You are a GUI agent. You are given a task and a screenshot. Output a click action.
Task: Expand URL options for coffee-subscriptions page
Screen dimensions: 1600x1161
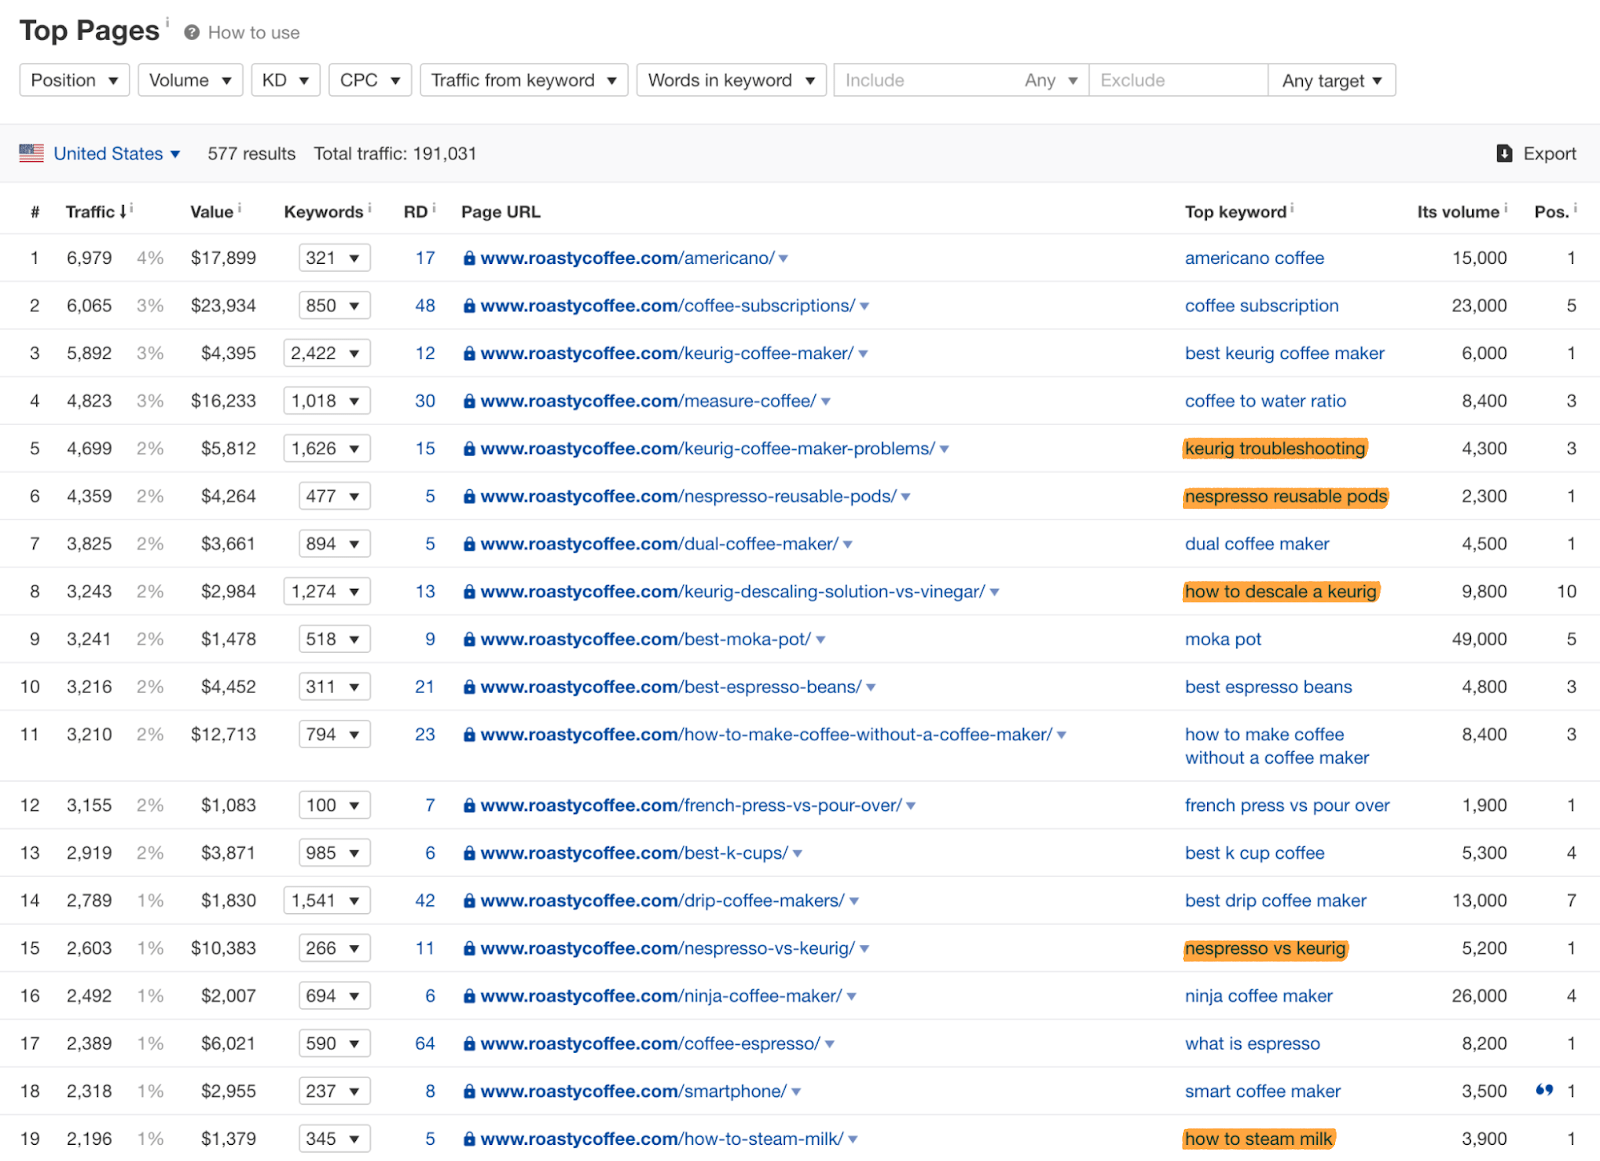[864, 306]
